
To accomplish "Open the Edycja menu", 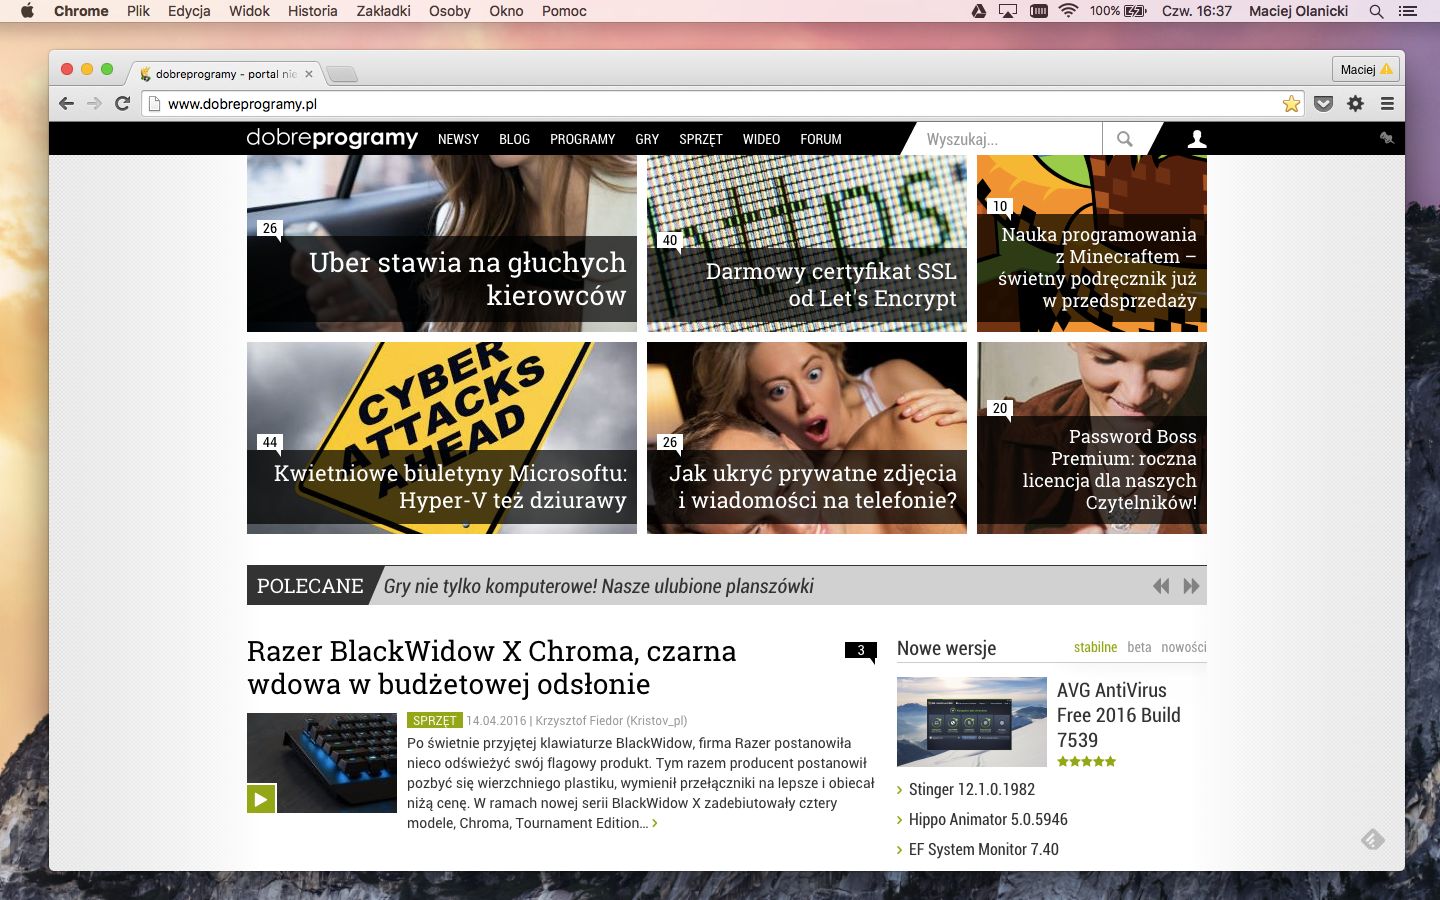I will coord(189,11).
